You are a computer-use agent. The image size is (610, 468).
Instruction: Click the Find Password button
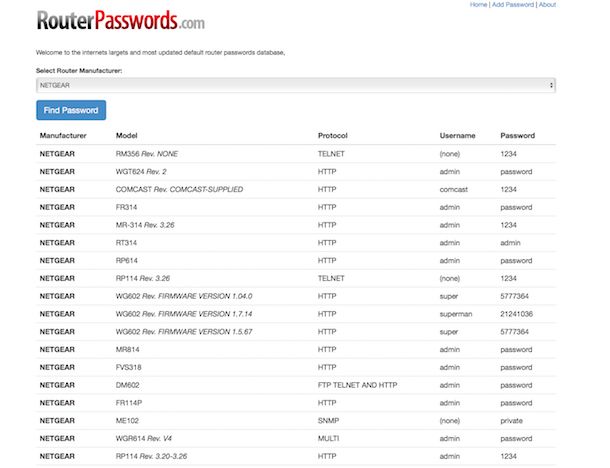(71, 110)
